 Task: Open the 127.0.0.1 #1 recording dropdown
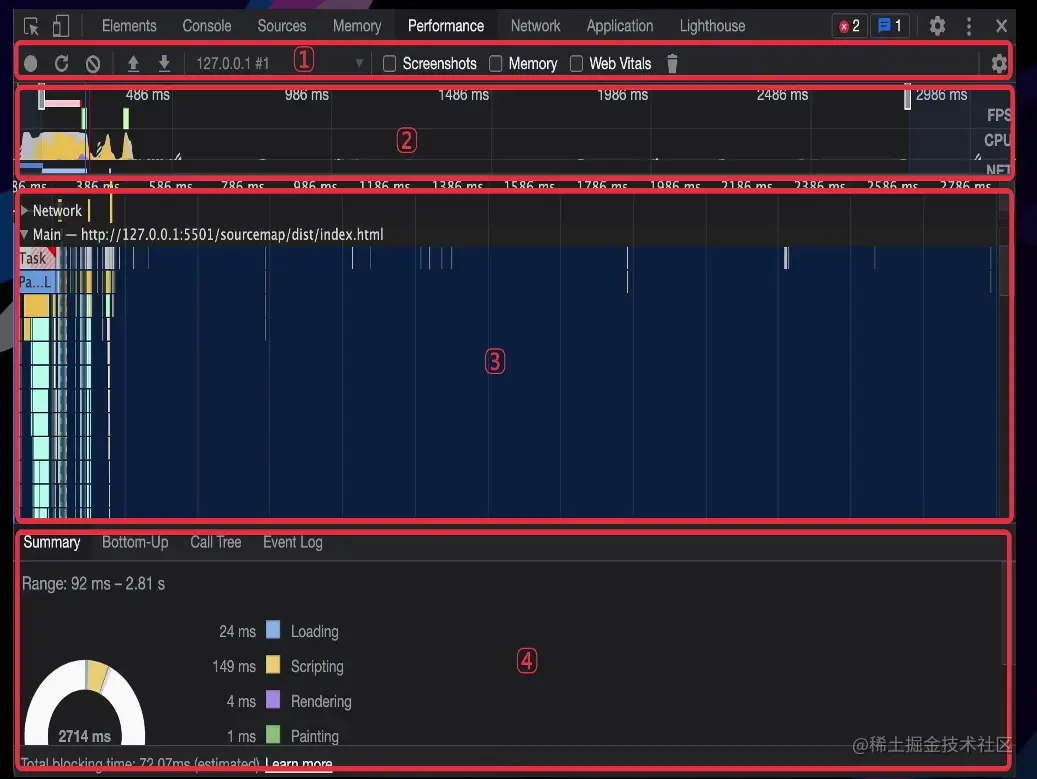pos(281,63)
